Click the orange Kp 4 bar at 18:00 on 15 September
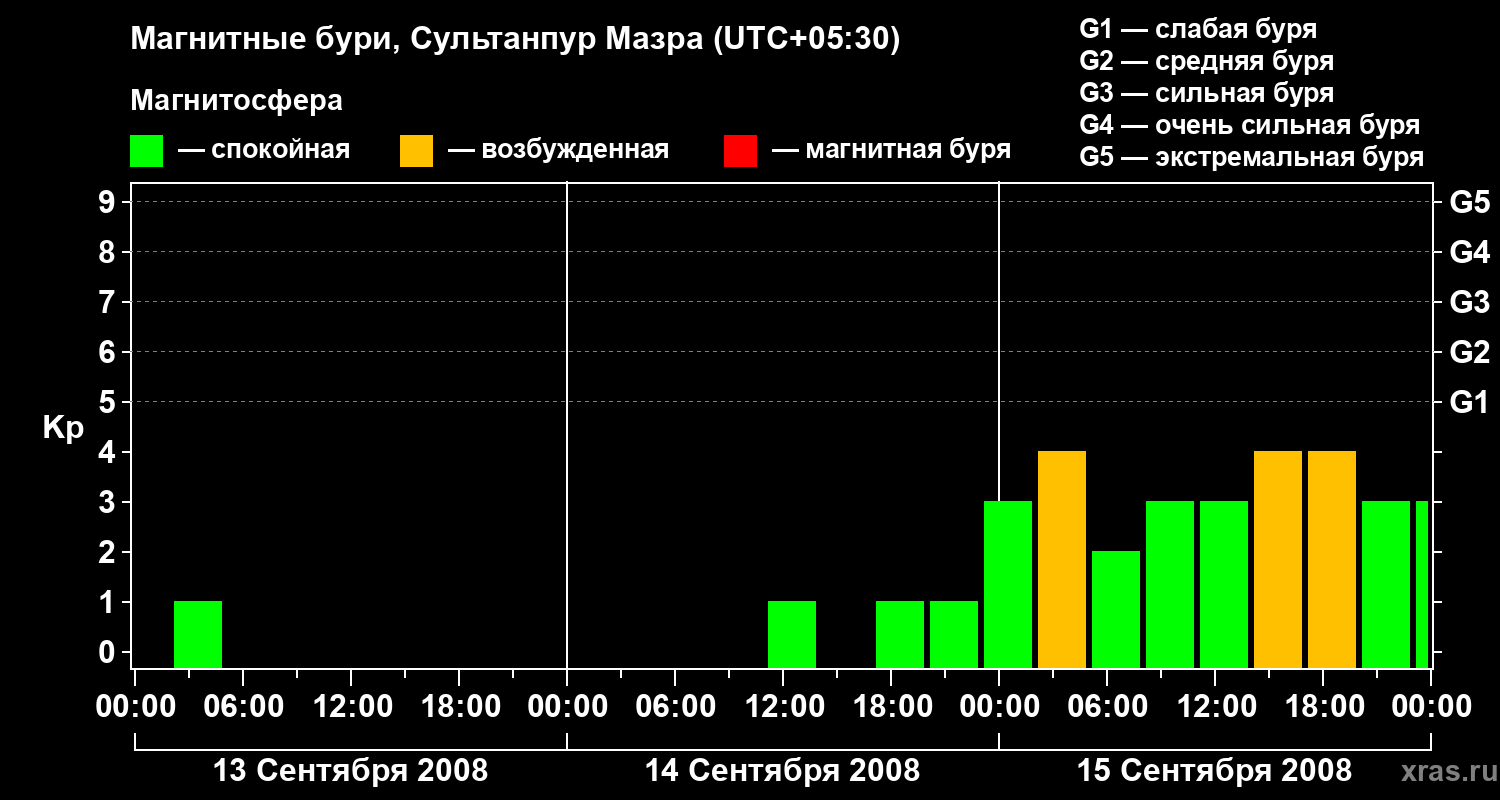 tap(1332, 559)
